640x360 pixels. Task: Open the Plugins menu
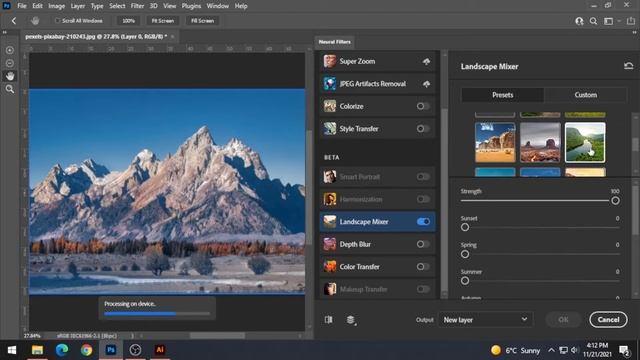(x=191, y=6)
